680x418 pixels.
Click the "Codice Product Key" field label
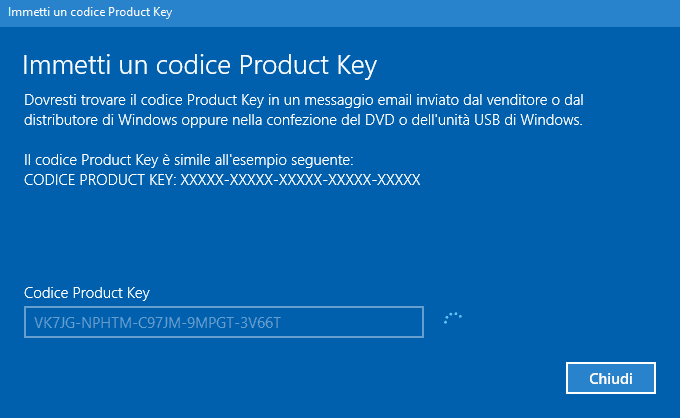86,292
